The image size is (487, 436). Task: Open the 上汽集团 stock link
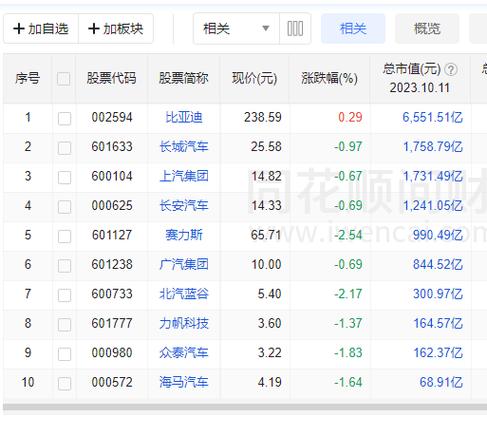[184, 176]
